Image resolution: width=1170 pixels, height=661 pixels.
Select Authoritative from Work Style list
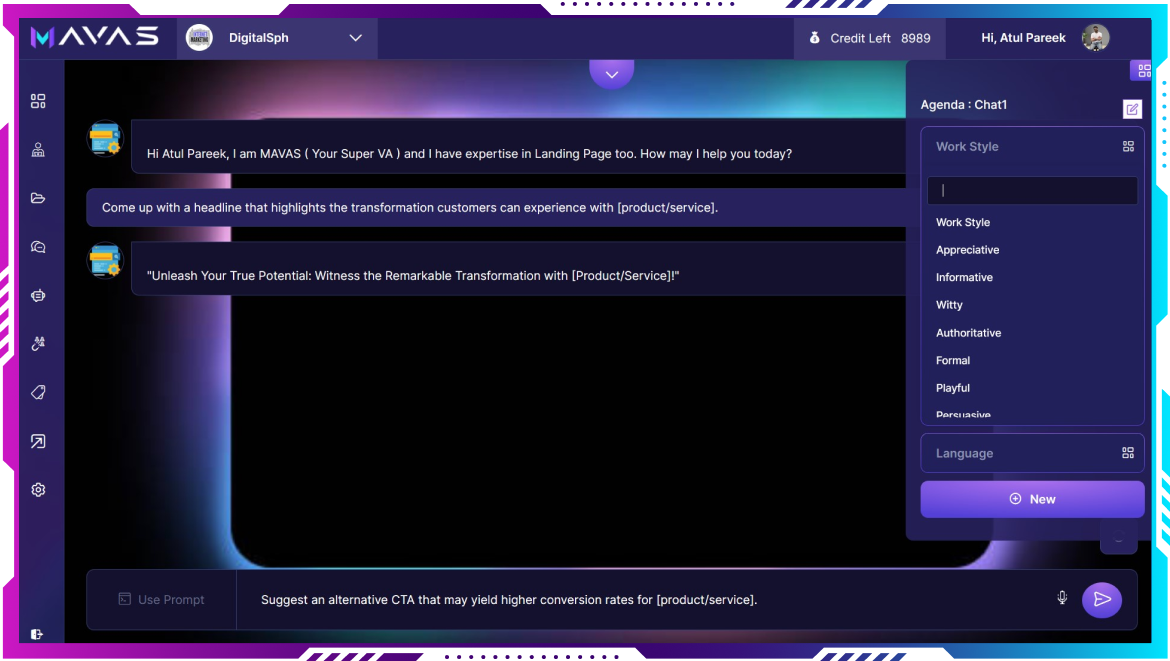968,333
